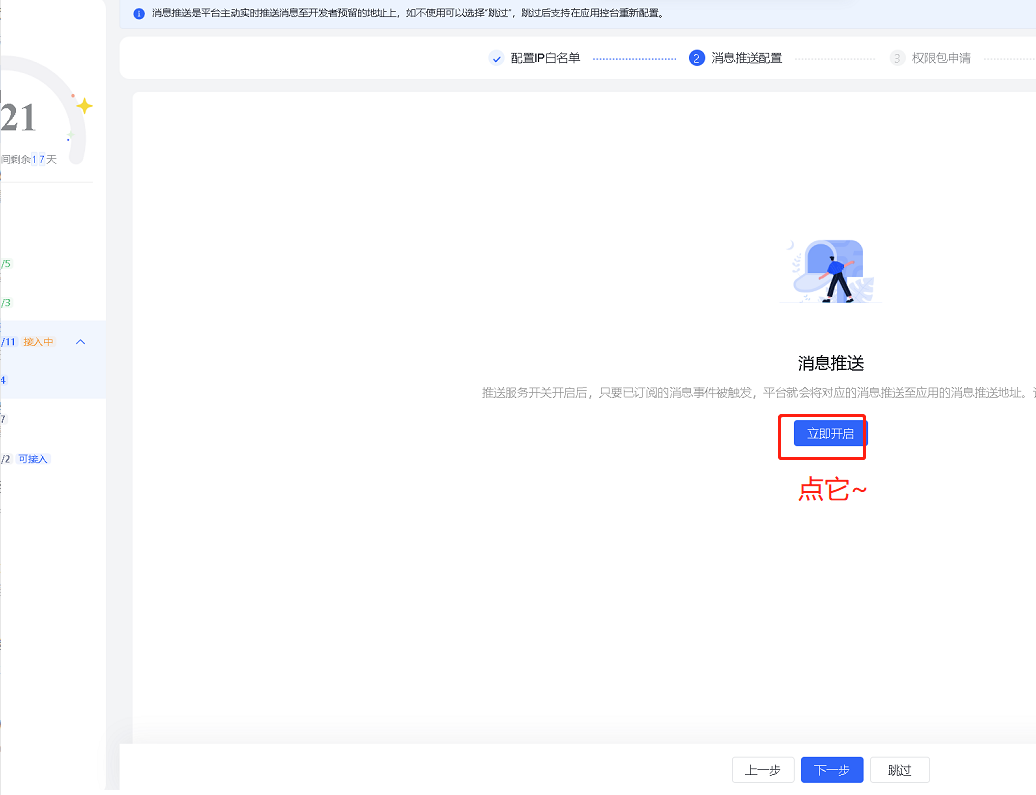1036x795 pixels.
Task: Click the completed checkmark icon for 配置IP白名单
Action: (496, 58)
